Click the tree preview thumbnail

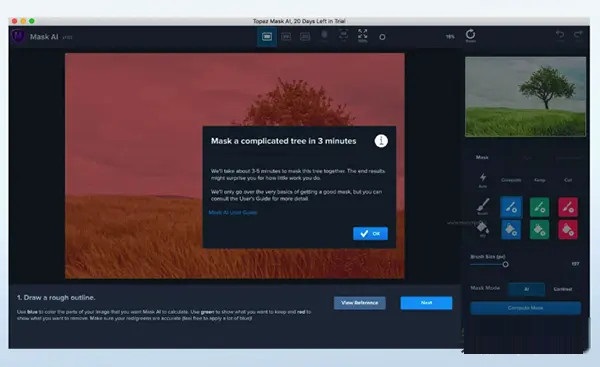525,96
